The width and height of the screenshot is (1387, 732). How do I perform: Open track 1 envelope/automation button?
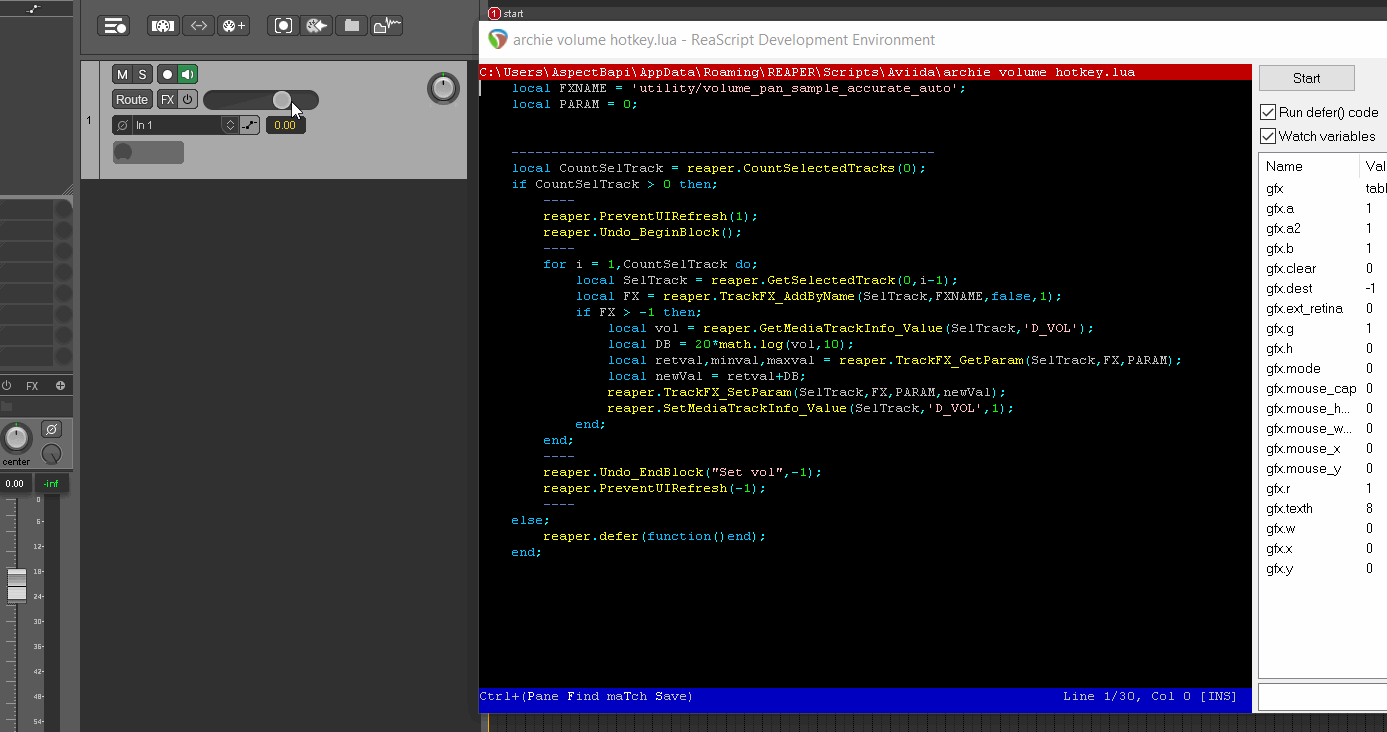tap(250, 125)
